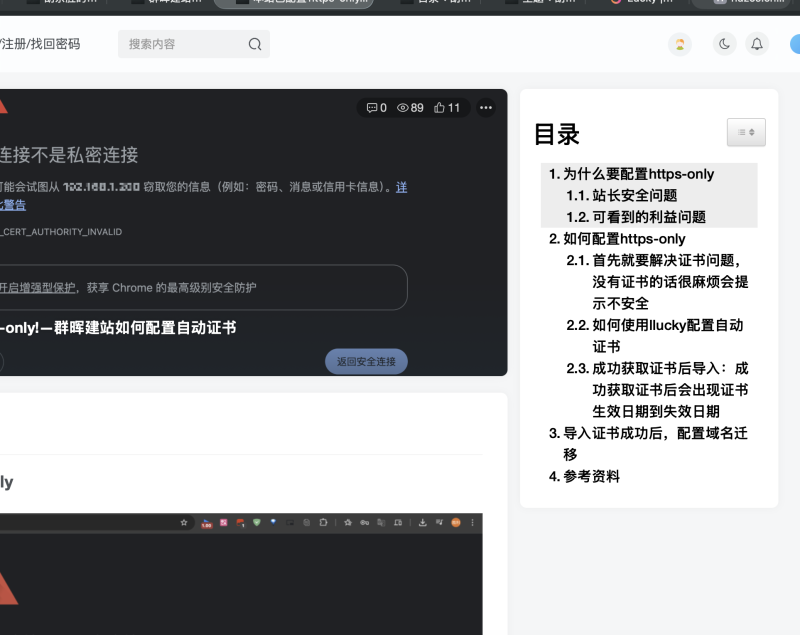
Task: Open the notification bell
Action: pos(757,44)
